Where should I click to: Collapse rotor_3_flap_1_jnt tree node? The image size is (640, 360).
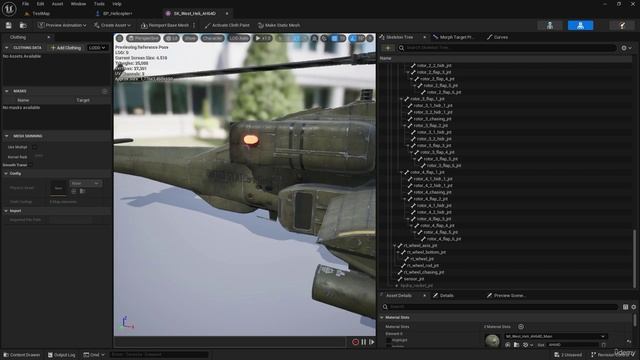coord(401,99)
